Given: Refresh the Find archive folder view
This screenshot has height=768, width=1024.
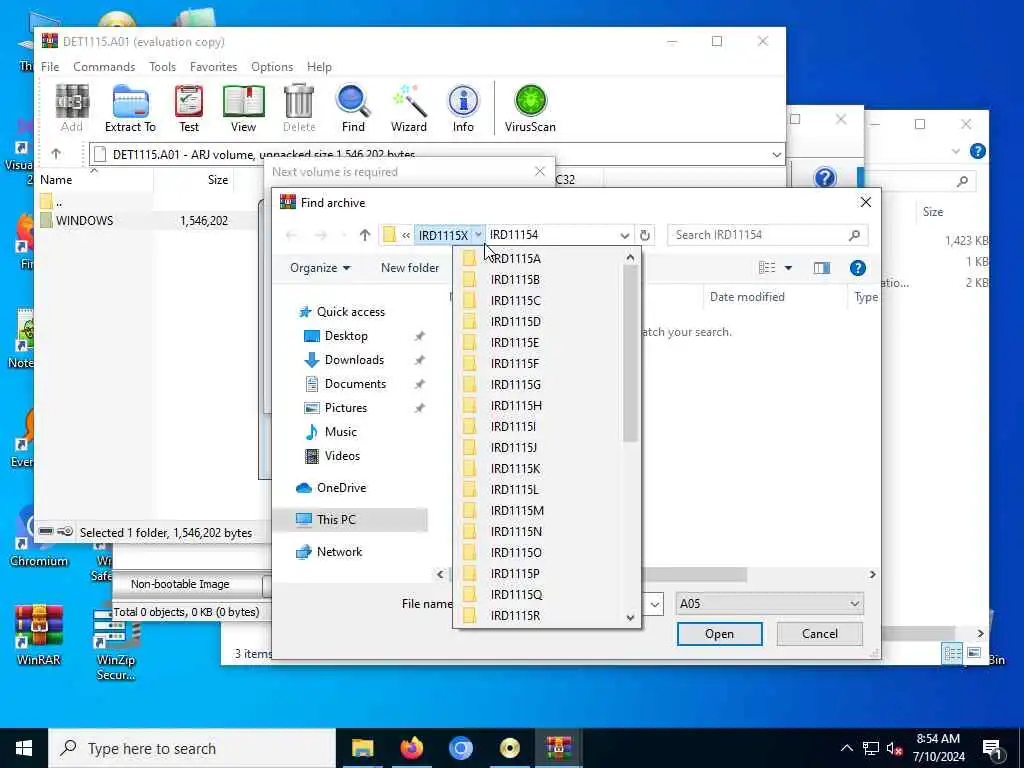Looking at the screenshot, I should [x=645, y=235].
